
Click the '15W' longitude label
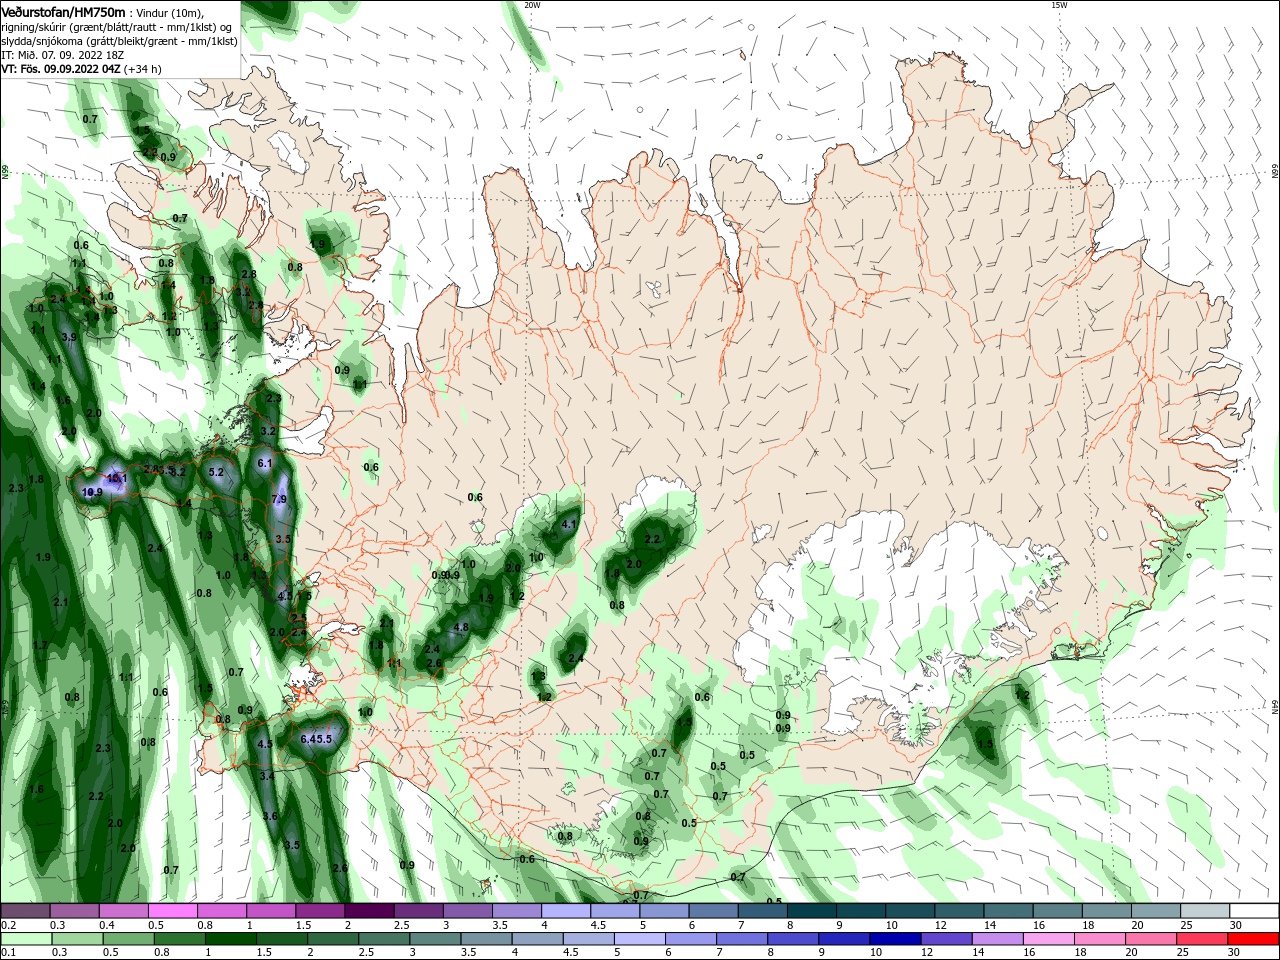1060,4
